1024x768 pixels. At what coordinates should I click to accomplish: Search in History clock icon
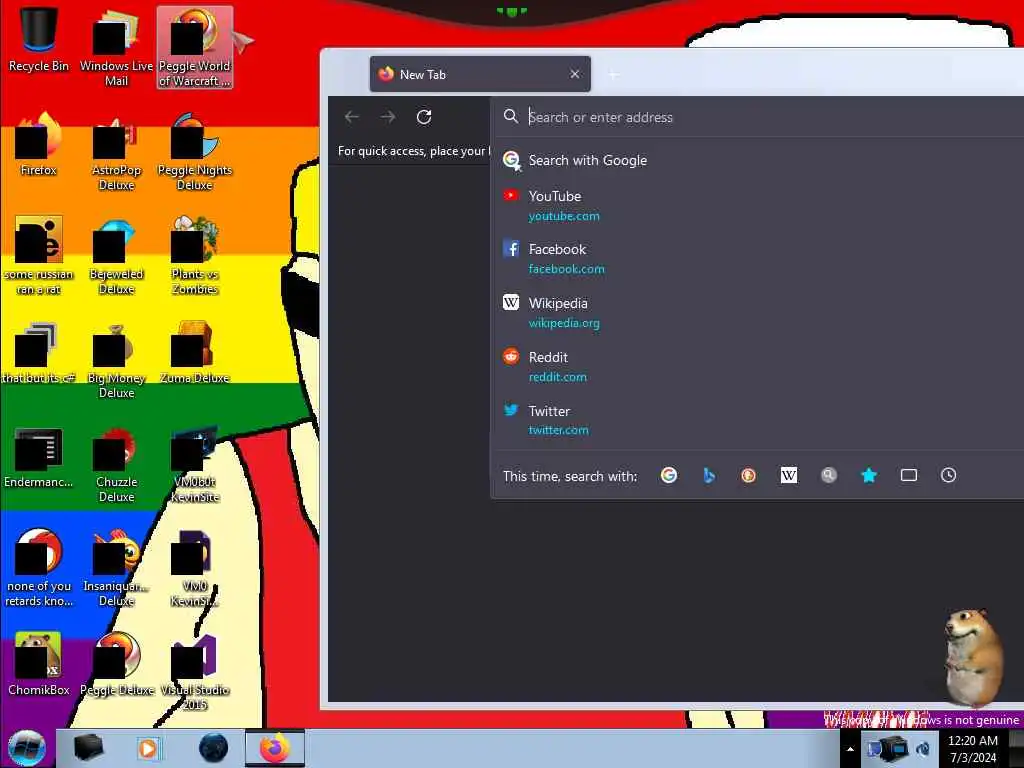coord(949,475)
